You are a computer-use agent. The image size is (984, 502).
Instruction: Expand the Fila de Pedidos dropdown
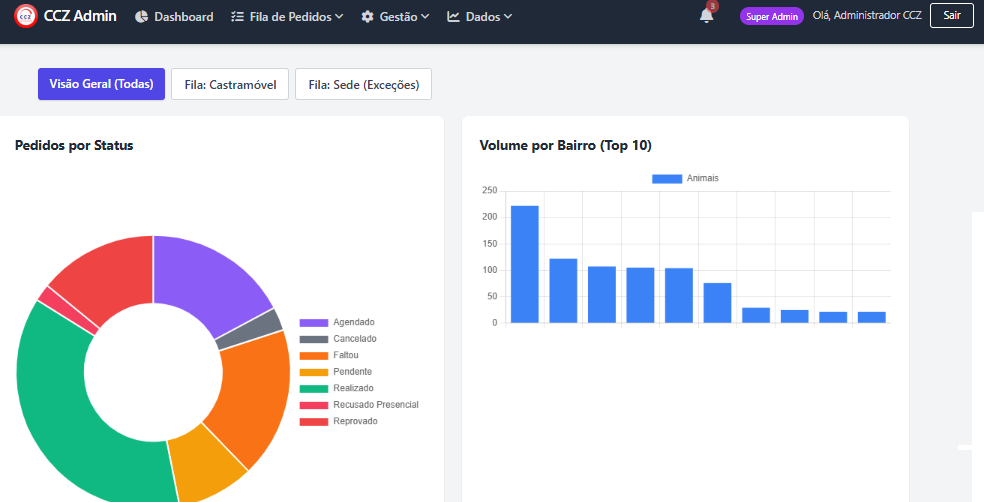click(287, 17)
